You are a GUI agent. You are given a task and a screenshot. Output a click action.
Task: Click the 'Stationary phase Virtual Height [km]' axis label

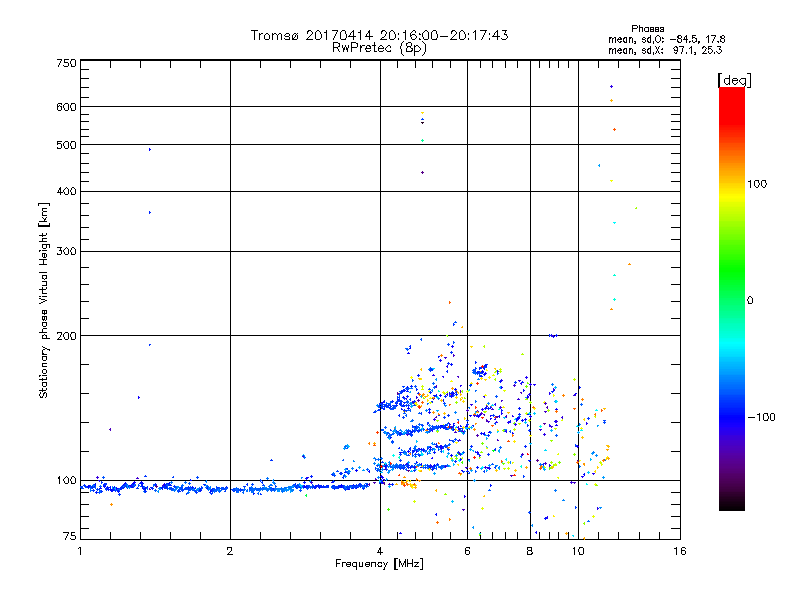[44, 301]
